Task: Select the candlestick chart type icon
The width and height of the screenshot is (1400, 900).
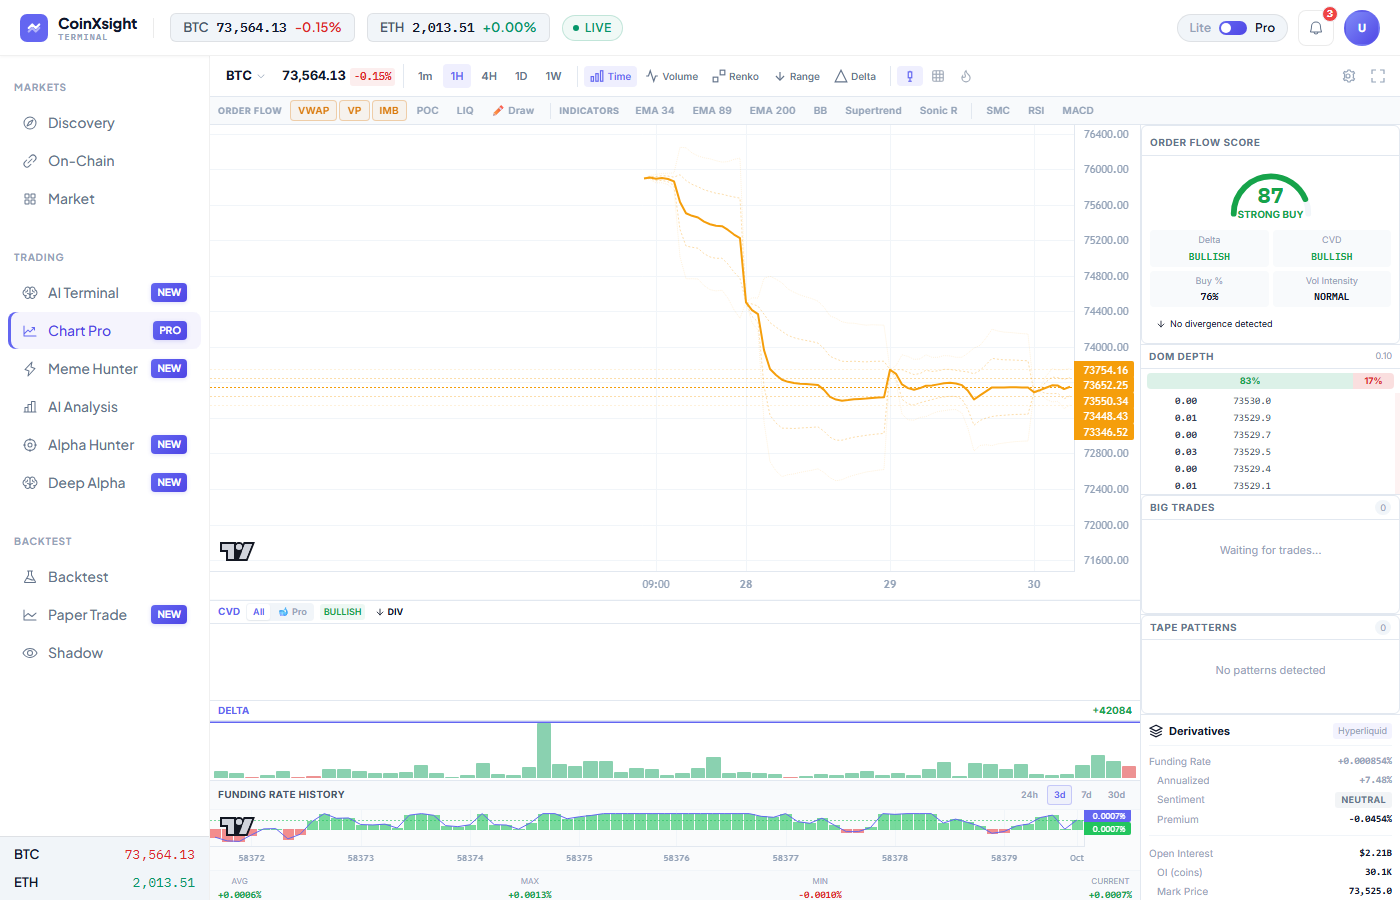Action: [910, 76]
